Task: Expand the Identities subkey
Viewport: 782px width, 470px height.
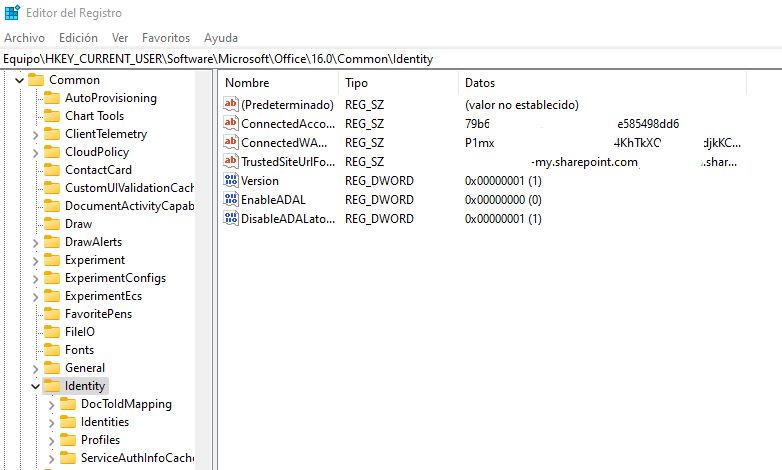Action: tap(51, 423)
